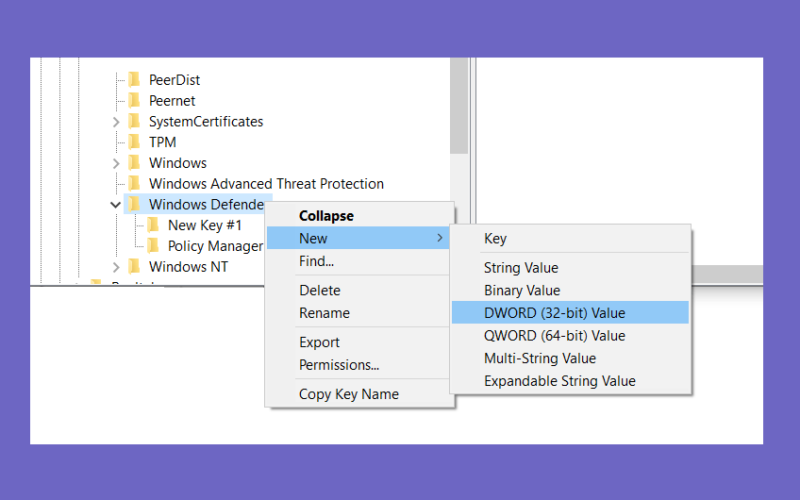
Task: Click the tree pane vertical scrollbar thumb
Action: [459, 106]
